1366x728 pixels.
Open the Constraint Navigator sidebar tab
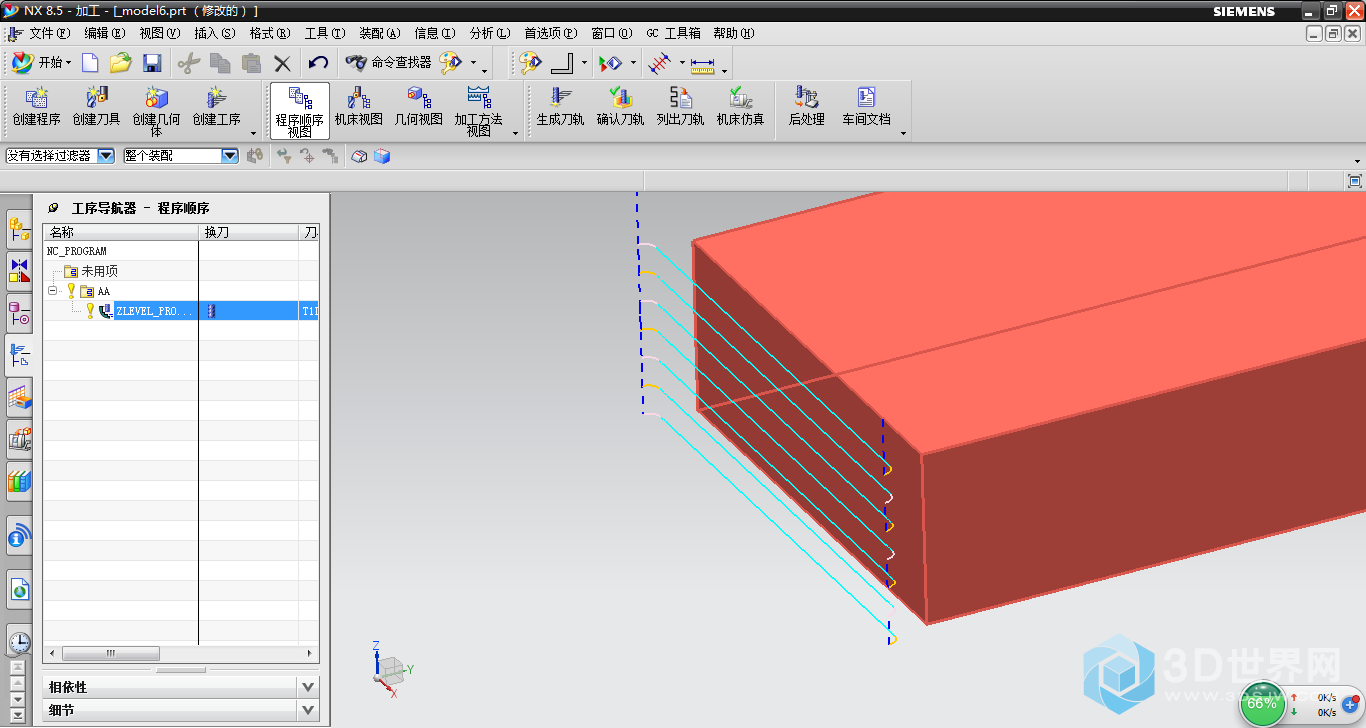point(19,271)
